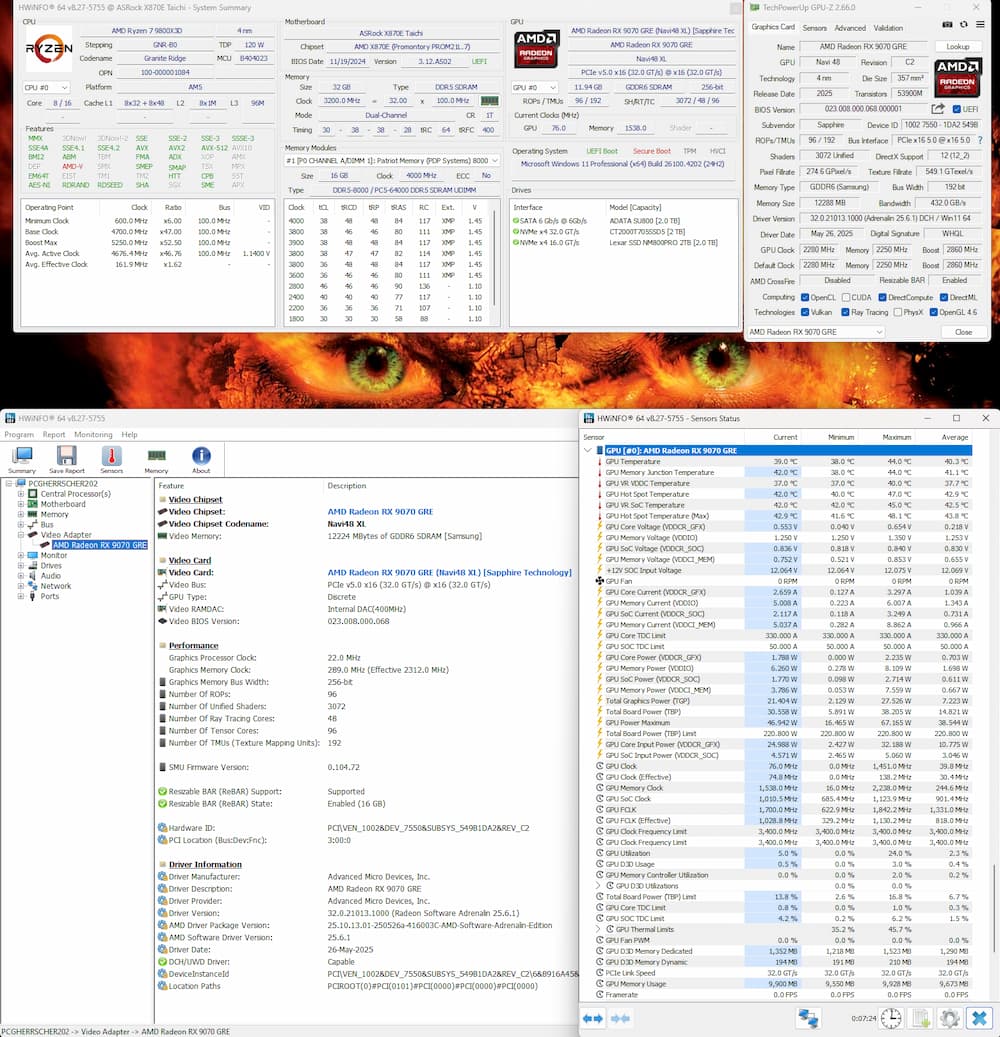Expand the Motherboard tree node
1000x1037 pixels.
tap(21, 504)
